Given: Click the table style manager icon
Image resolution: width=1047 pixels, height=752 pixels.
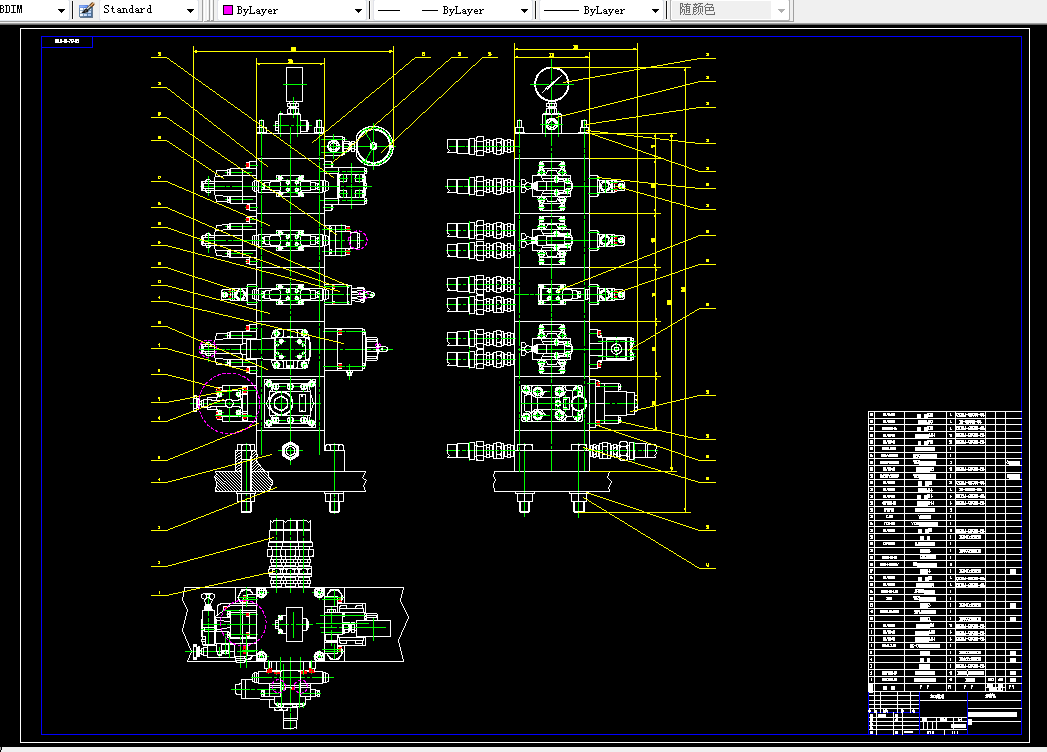Looking at the screenshot, I should pos(86,10).
